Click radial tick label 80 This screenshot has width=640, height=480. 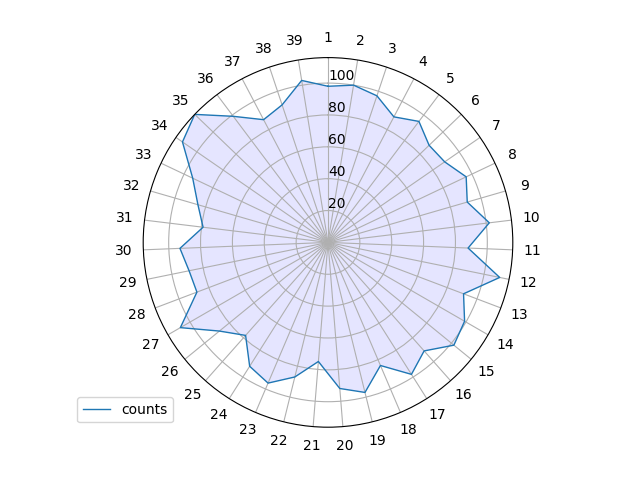[x=337, y=107]
